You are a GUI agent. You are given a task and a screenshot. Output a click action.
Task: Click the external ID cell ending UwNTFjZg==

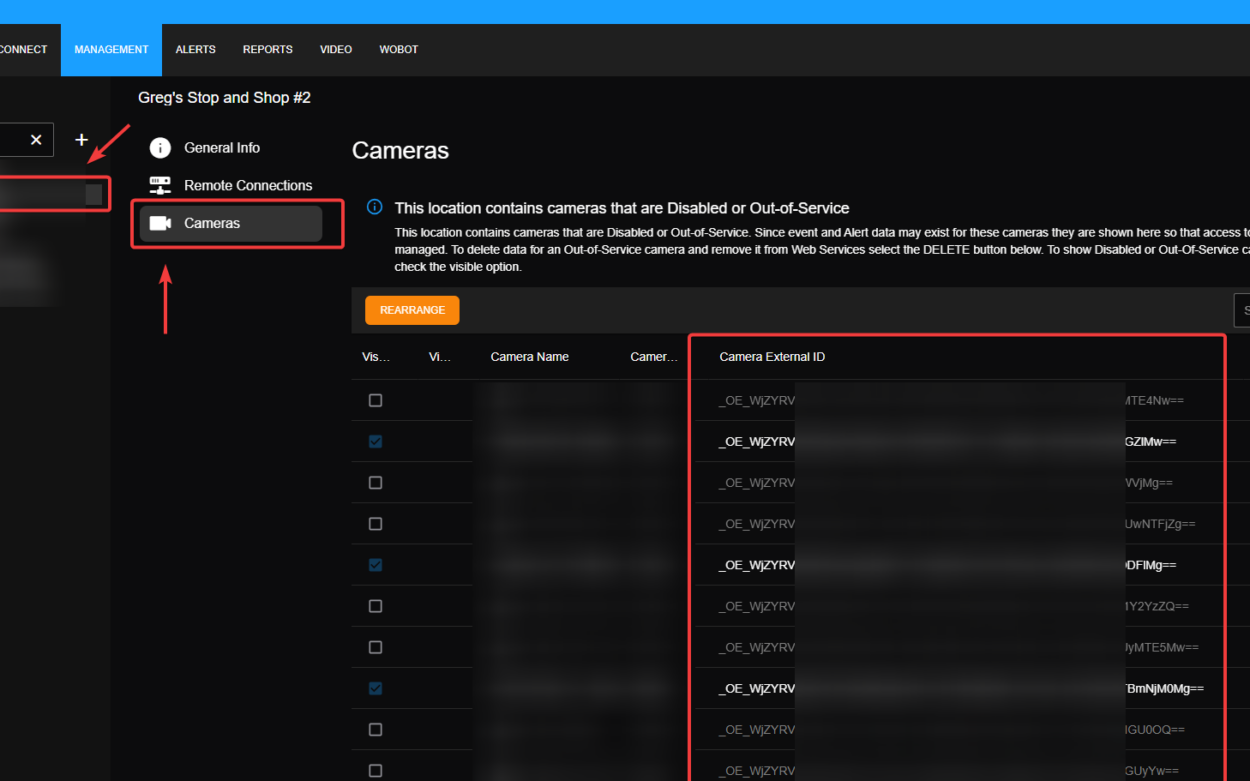pyautogui.click(x=956, y=524)
